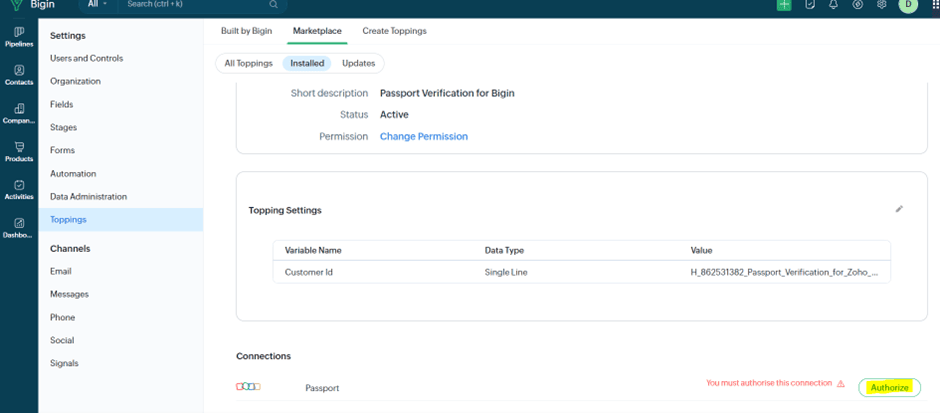The width and height of the screenshot is (940, 413).
Task: Open the notifications bell
Action: click(833, 4)
